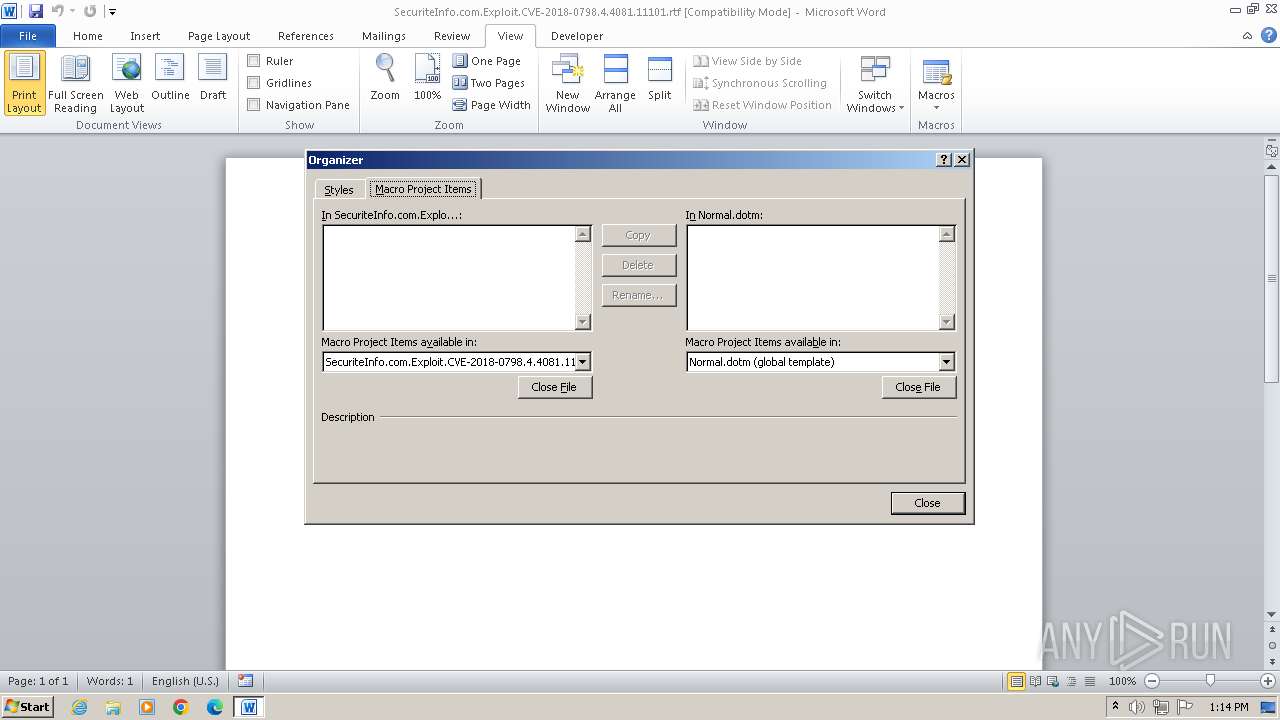Select Macro Project Items tab
This screenshot has width=1280, height=720.
coord(424,189)
